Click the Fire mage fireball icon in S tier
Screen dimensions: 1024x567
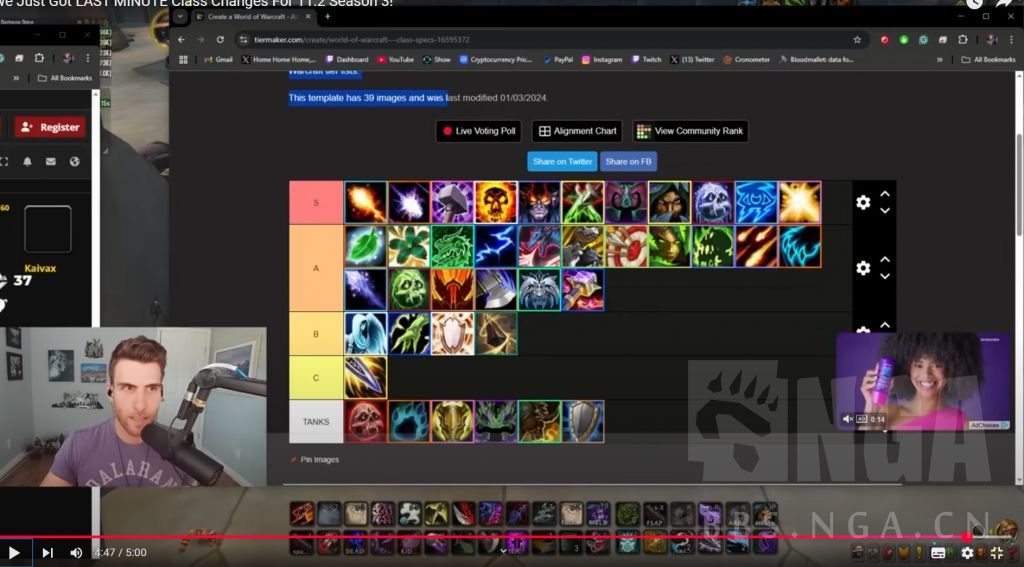click(x=365, y=202)
